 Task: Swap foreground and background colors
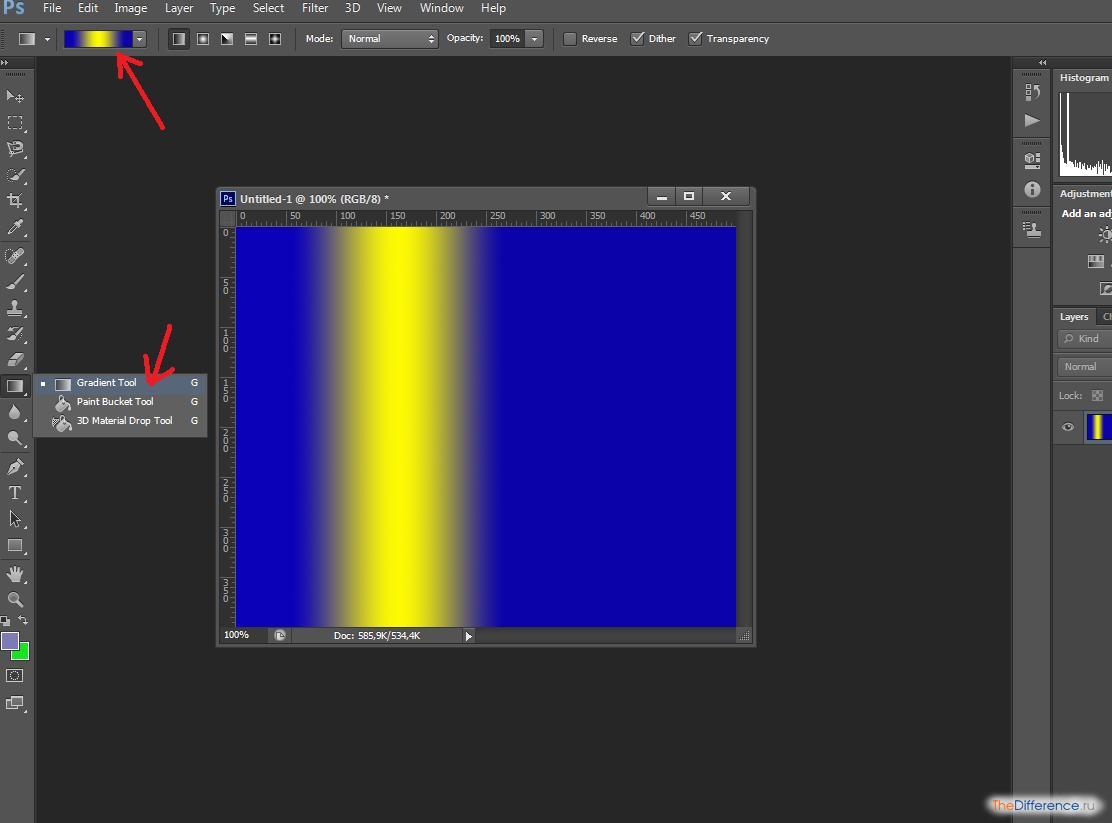pyautogui.click(x=23, y=621)
